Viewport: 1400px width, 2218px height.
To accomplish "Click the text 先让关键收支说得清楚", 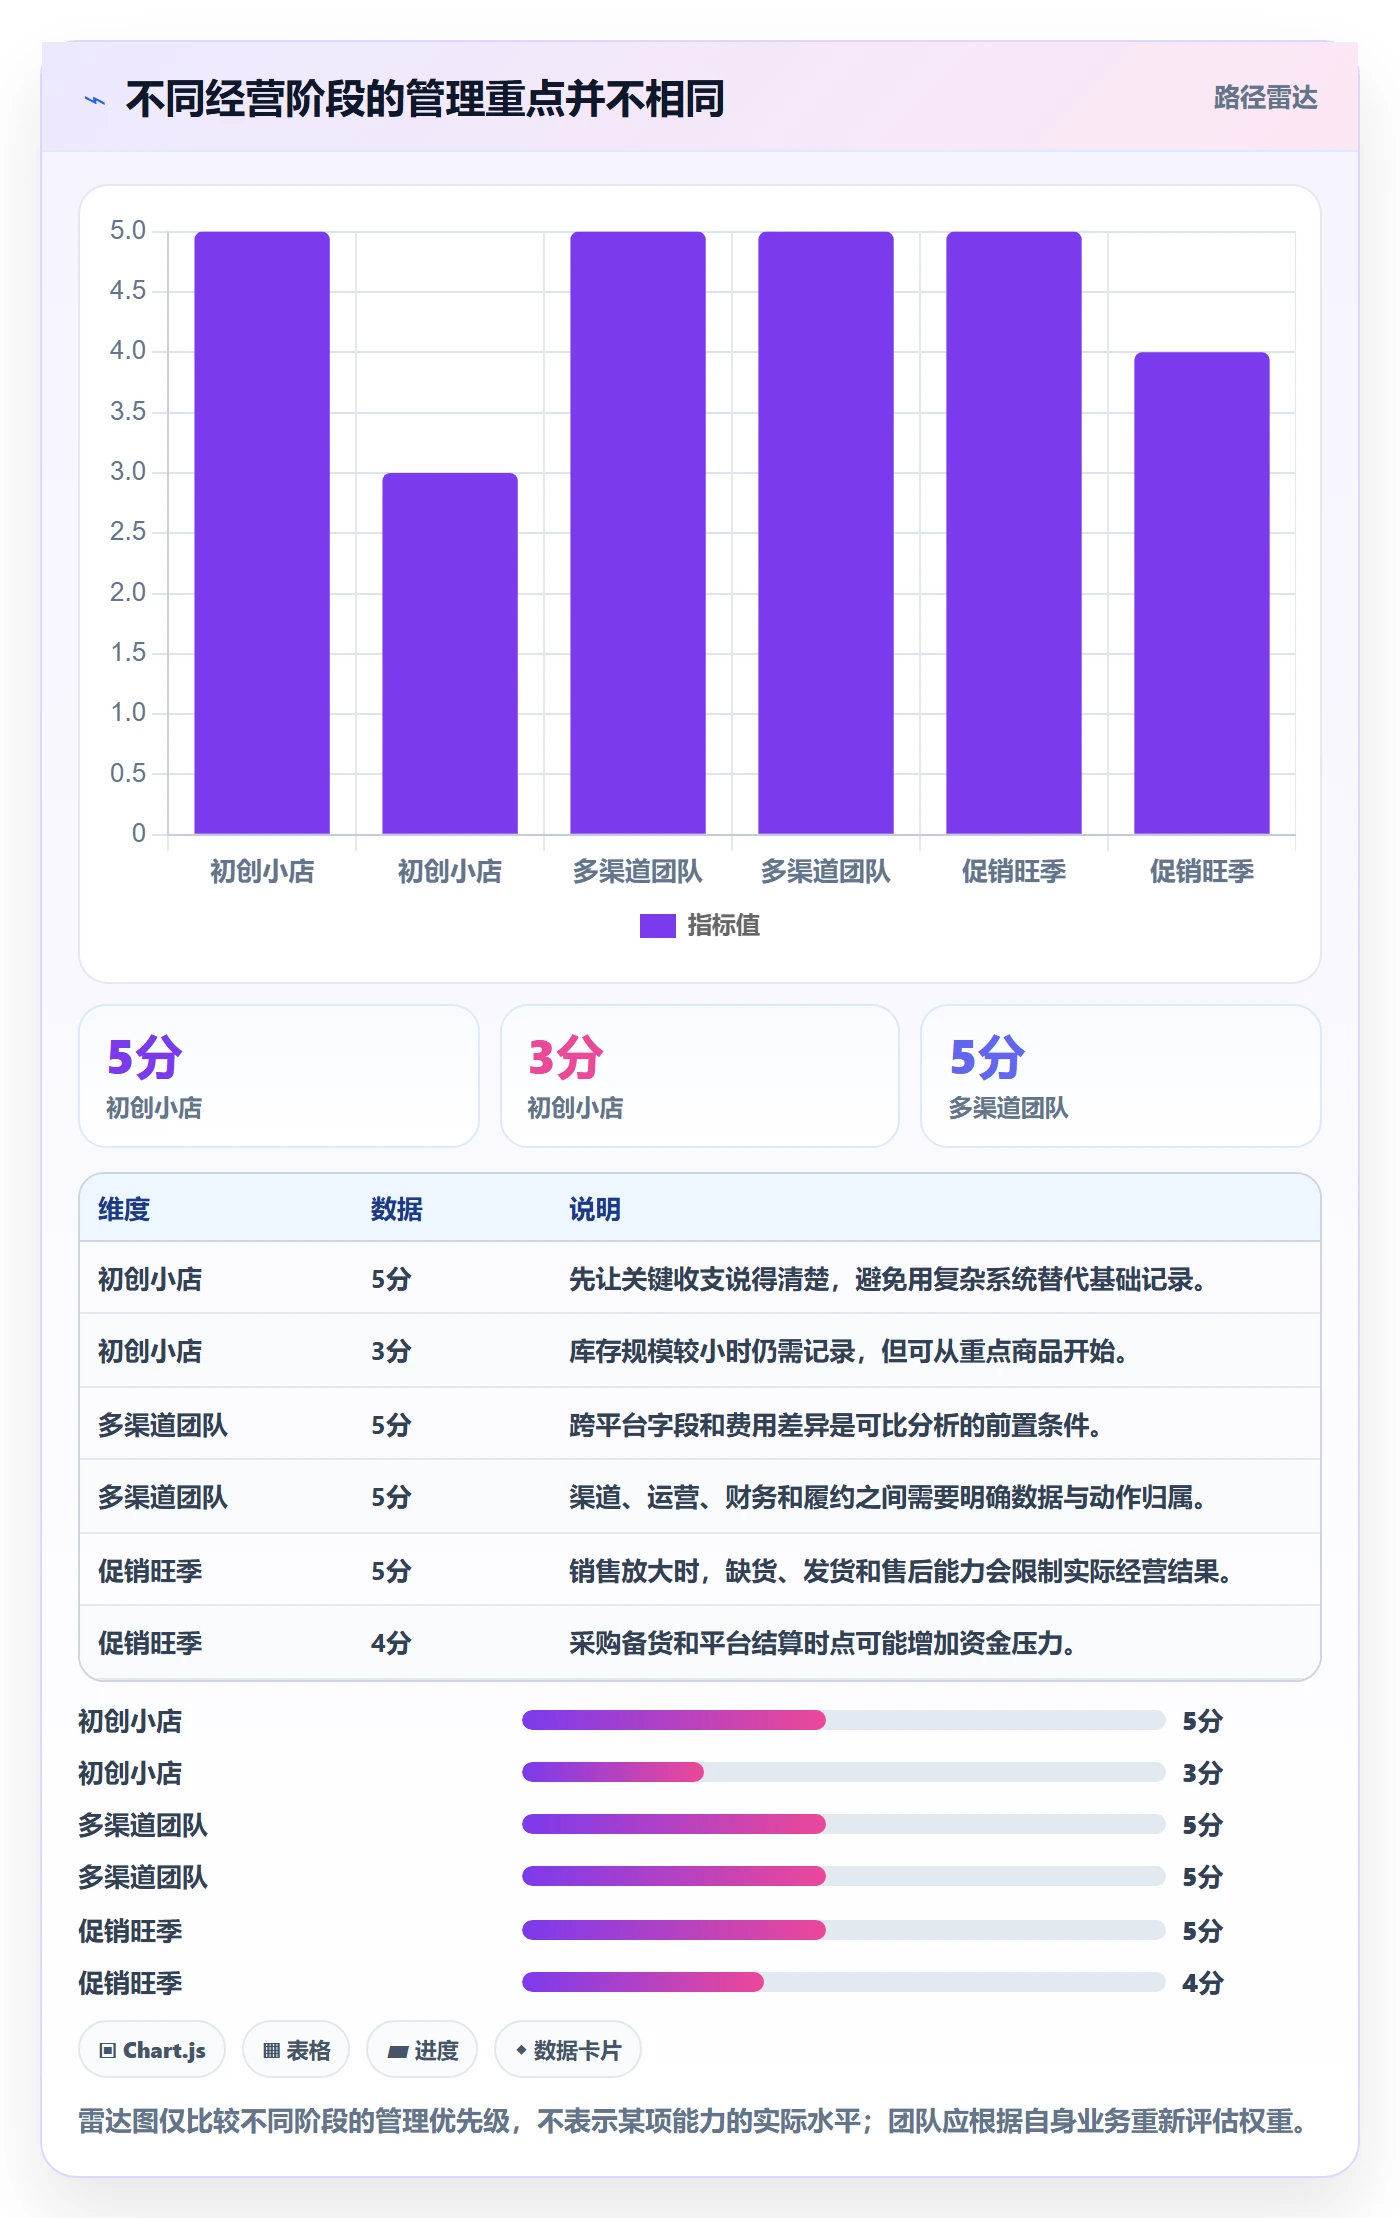I will [x=699, y=1279].
